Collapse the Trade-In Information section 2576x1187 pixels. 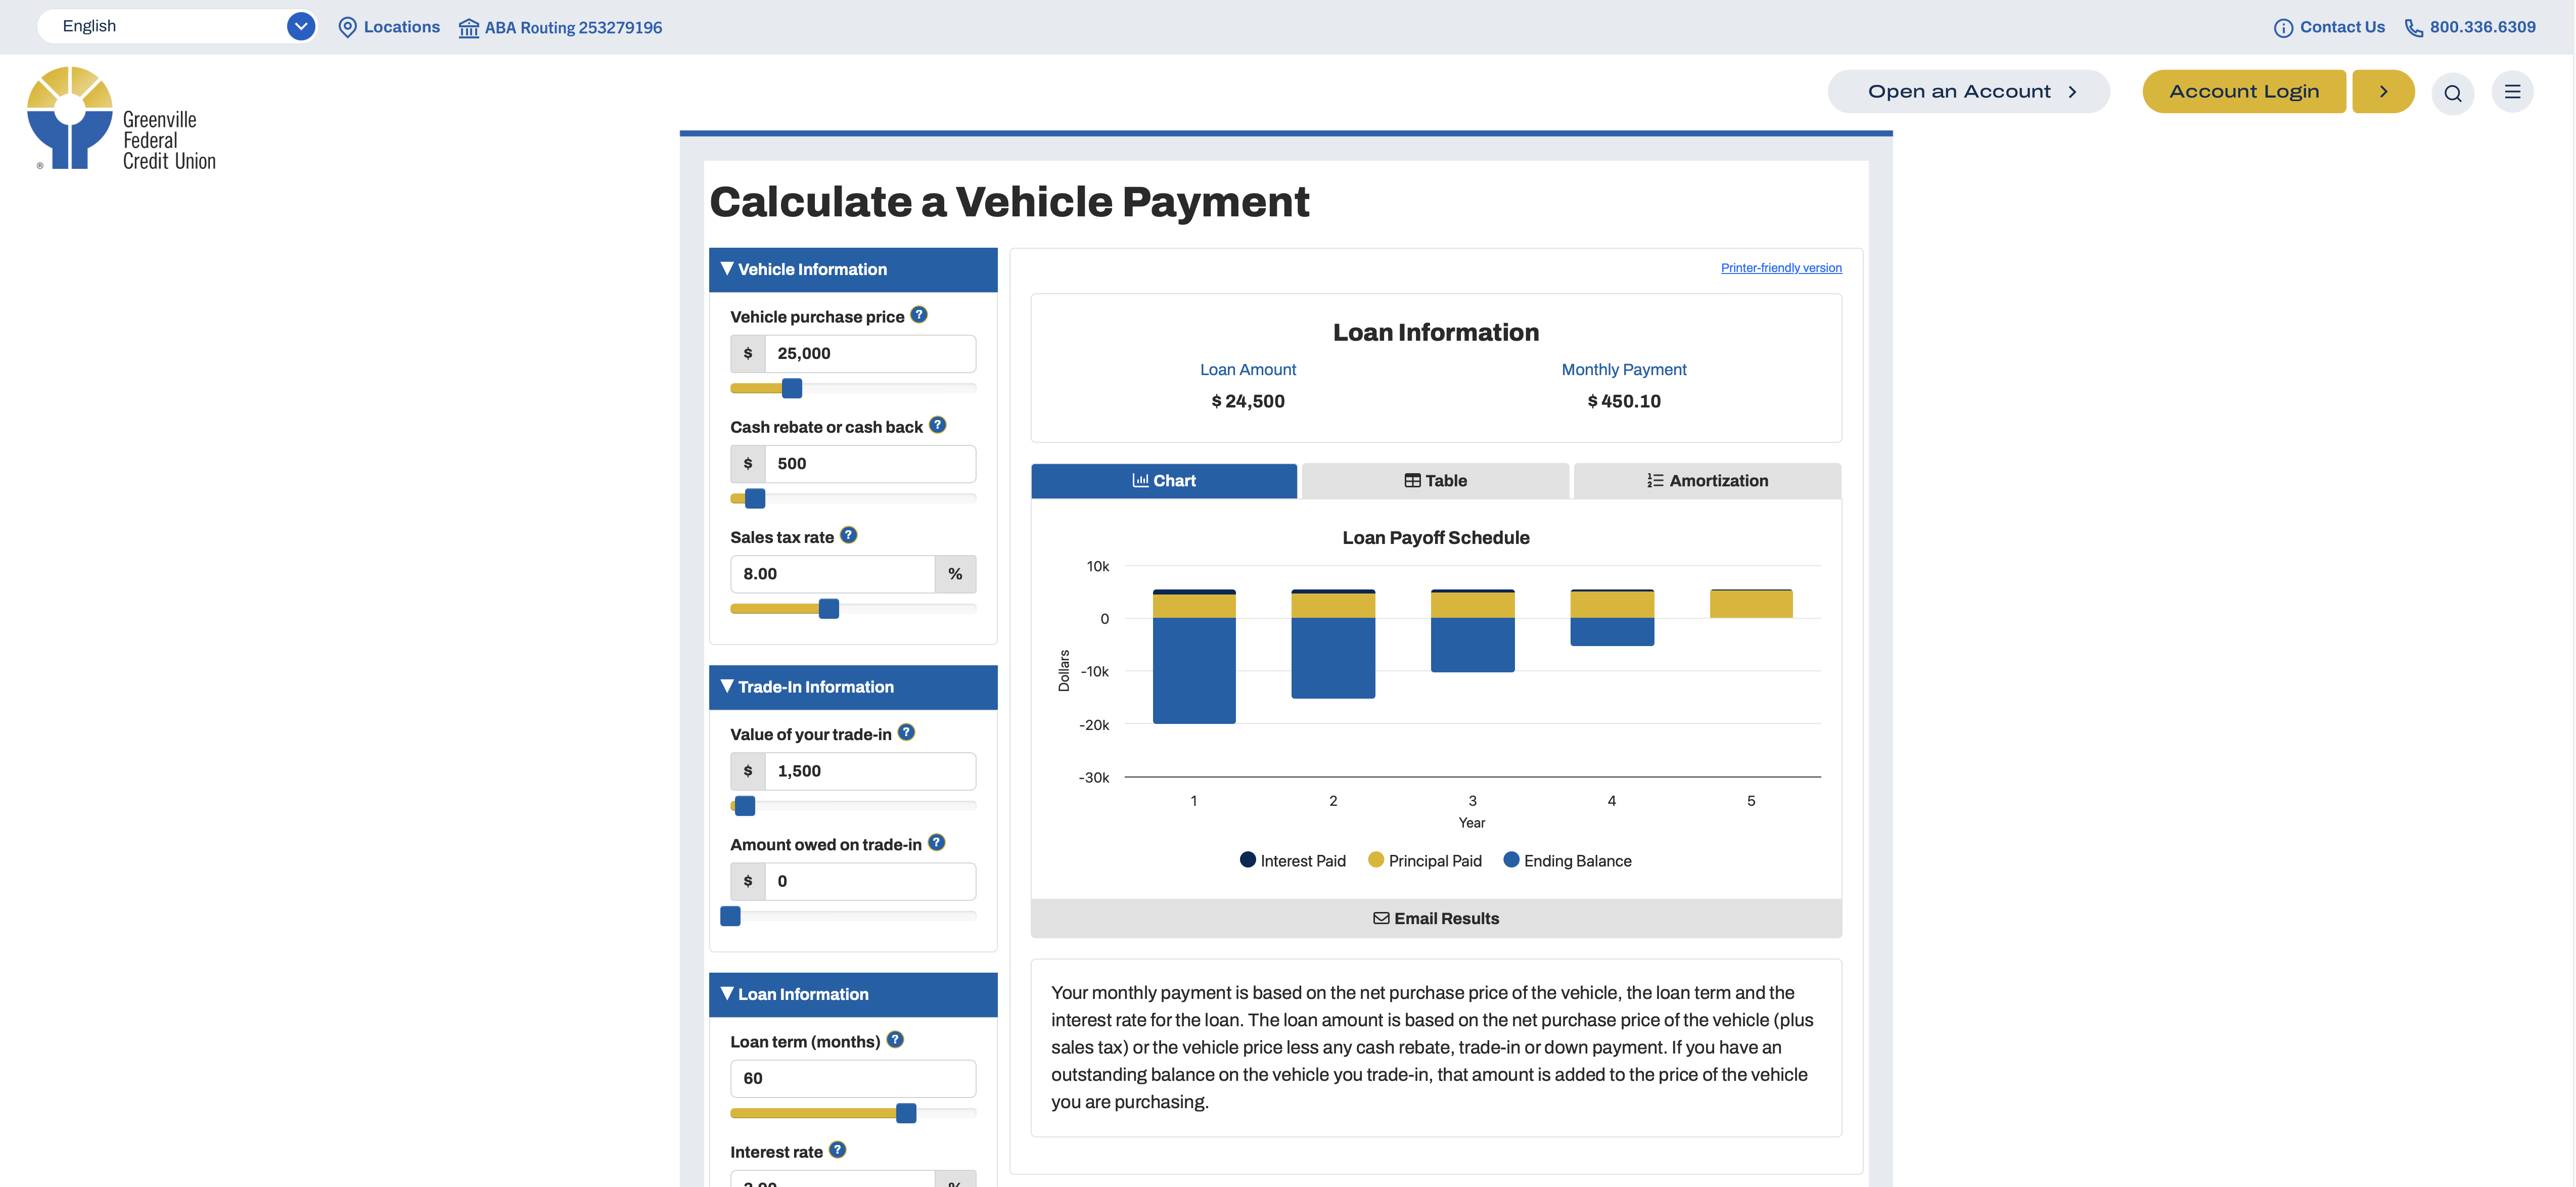click(852, 687)
